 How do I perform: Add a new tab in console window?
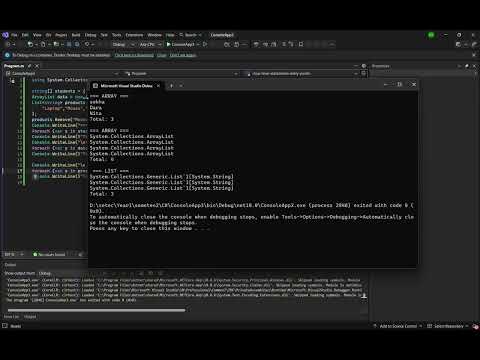[171, 86]
